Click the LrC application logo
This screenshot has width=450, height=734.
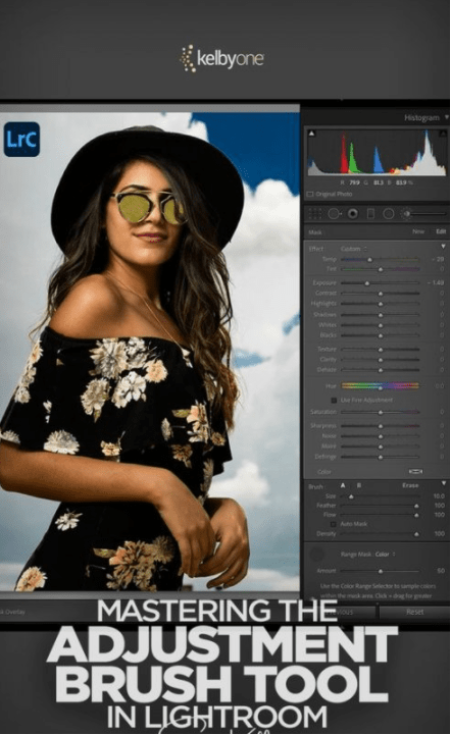coord(22,139)
